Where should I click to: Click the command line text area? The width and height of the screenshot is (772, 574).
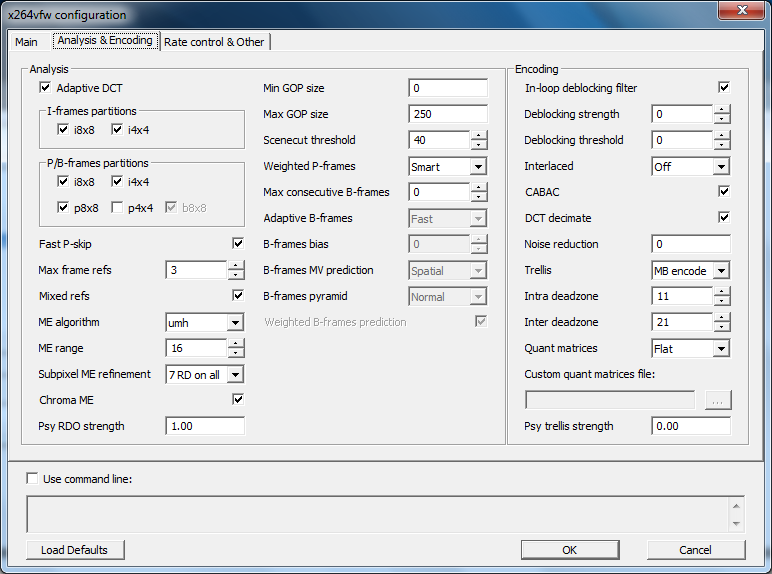click(x=386, y=514)
